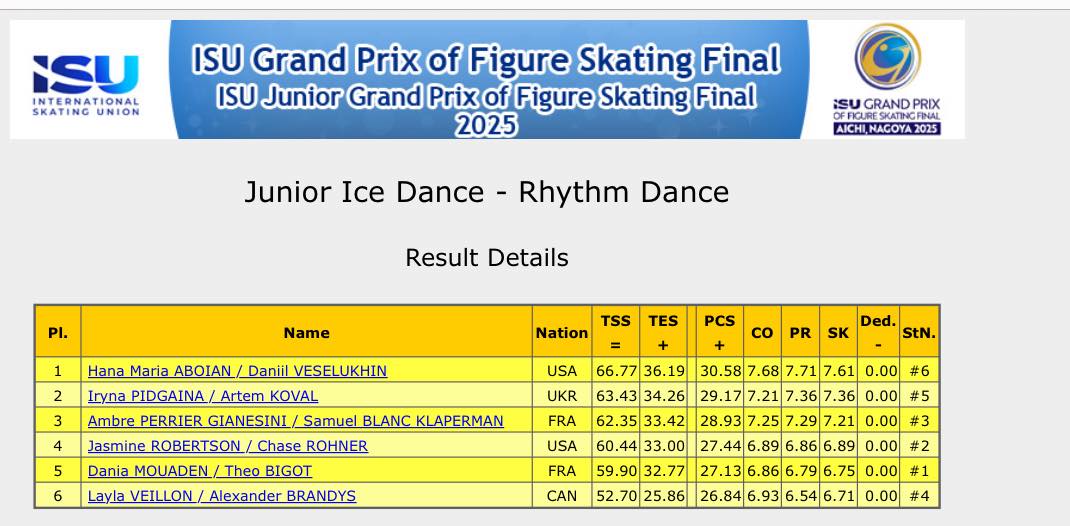Click the PCS column header

click(x=720, y=332)
